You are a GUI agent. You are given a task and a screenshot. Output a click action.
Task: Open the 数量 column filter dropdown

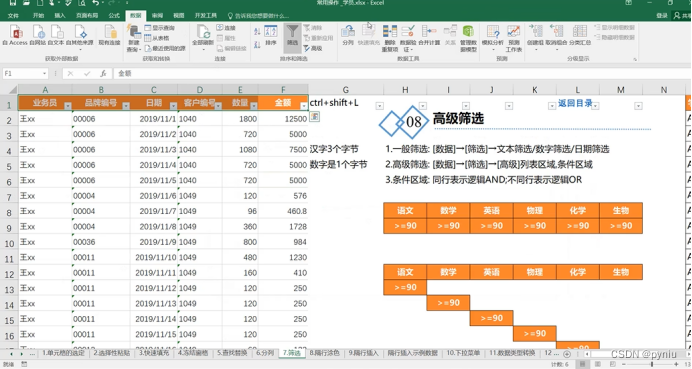(x=254, y=106)
